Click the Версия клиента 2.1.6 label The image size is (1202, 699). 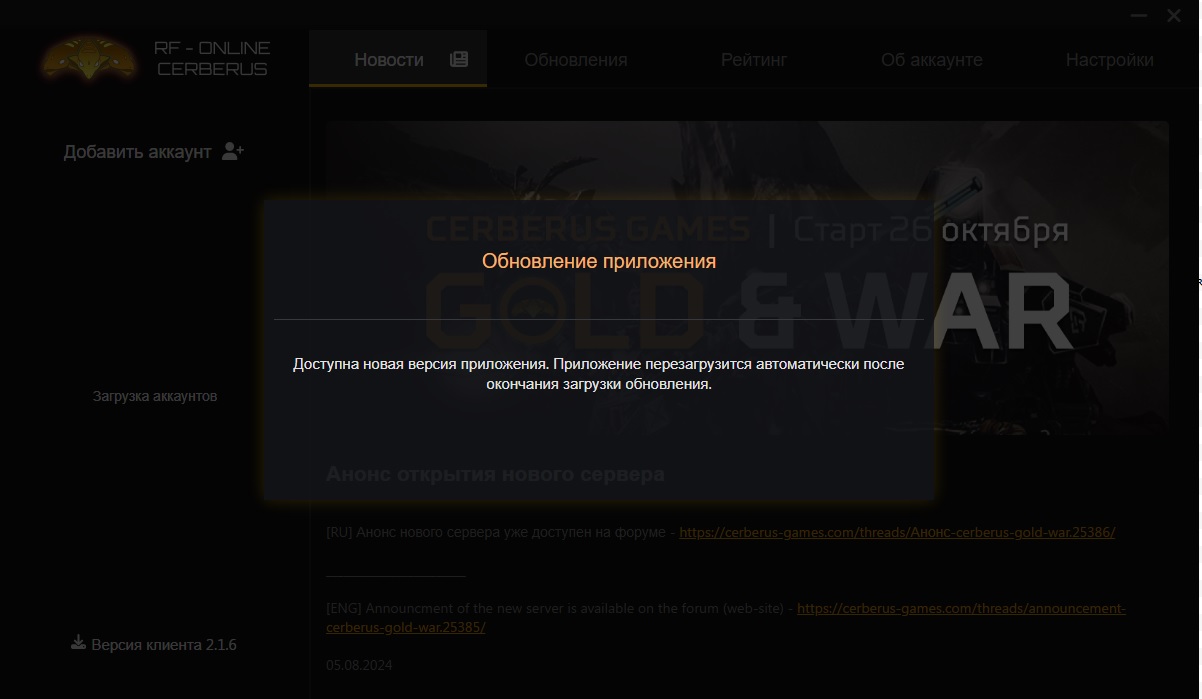click(x=164, y=645)
